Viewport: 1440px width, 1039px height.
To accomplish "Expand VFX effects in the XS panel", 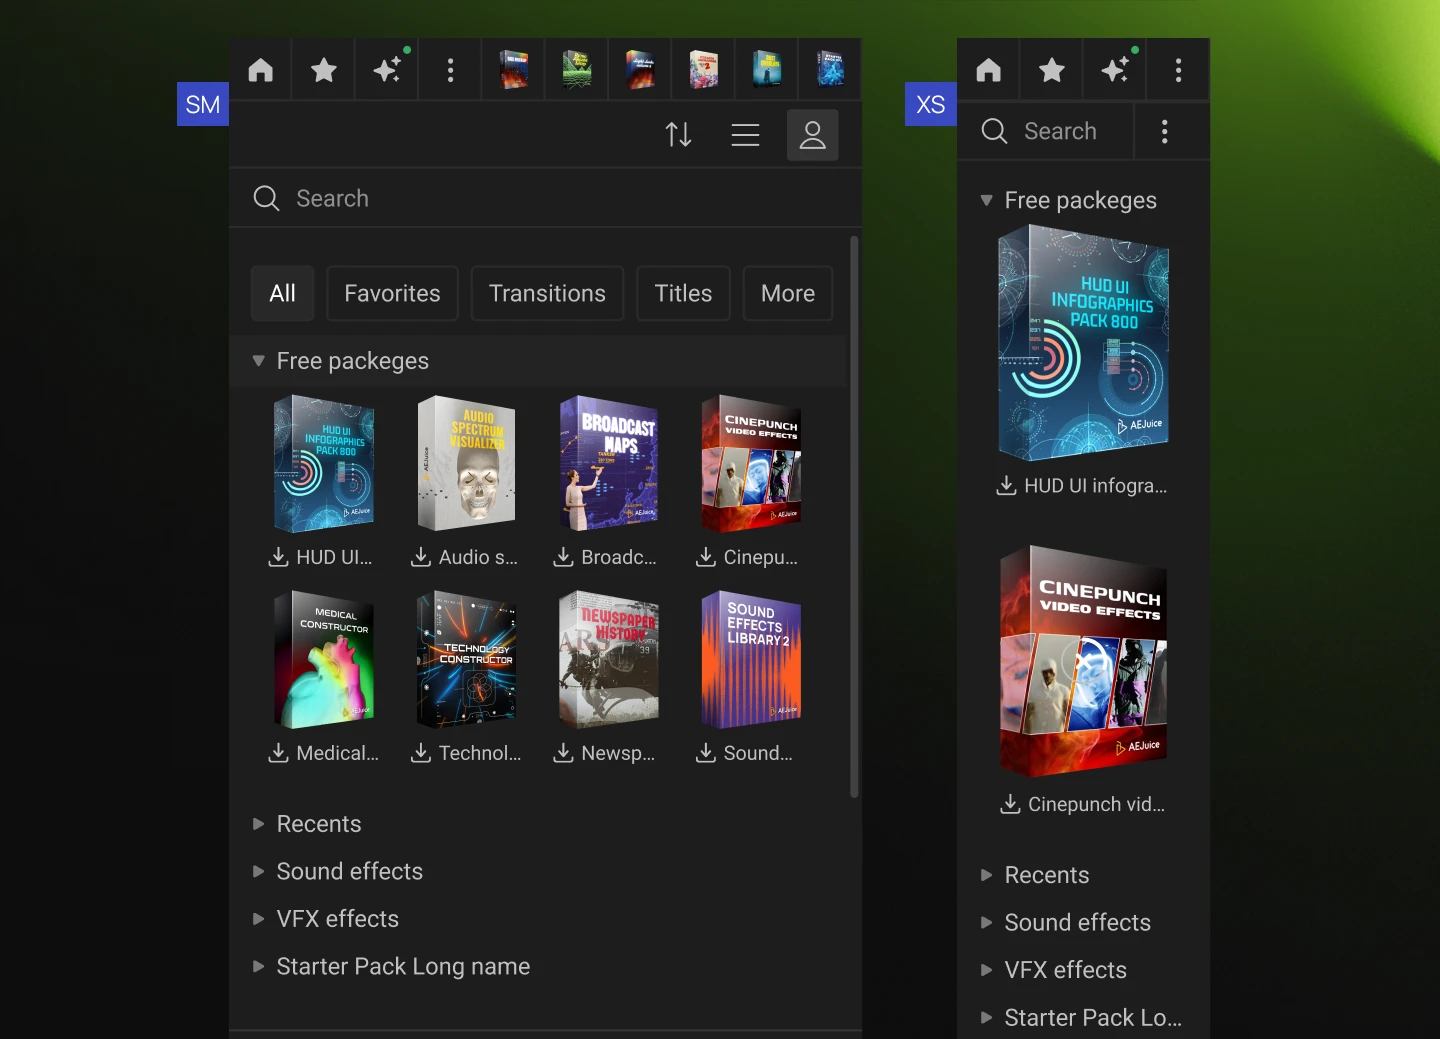I will [987, 970].
